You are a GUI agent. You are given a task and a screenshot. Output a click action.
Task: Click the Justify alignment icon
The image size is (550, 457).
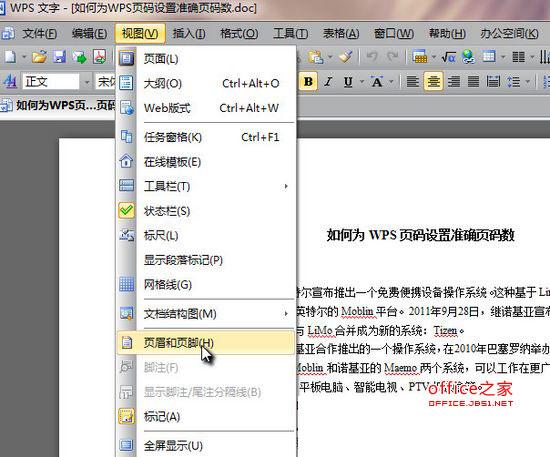click(x=474, y=82)
